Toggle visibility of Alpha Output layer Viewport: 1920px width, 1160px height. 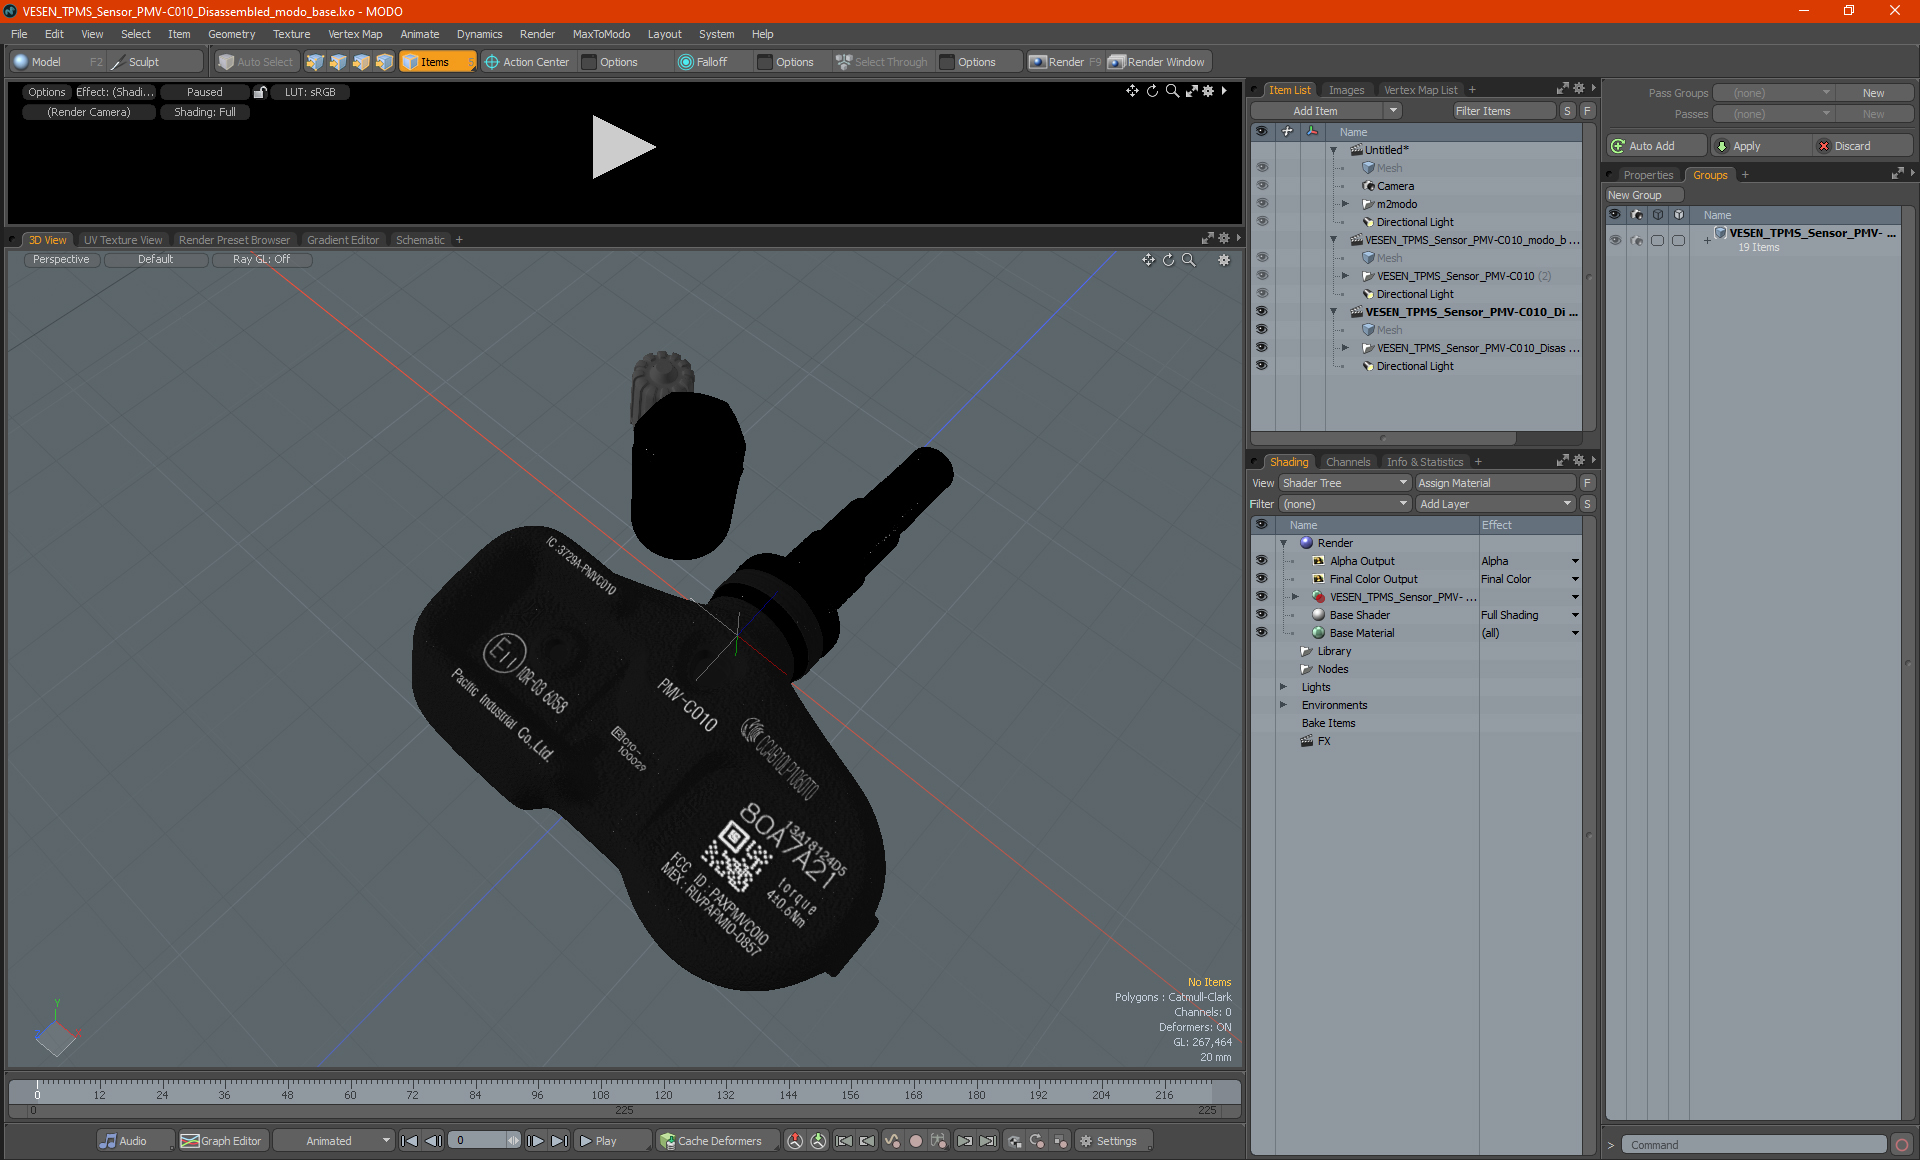(1261, 561)
